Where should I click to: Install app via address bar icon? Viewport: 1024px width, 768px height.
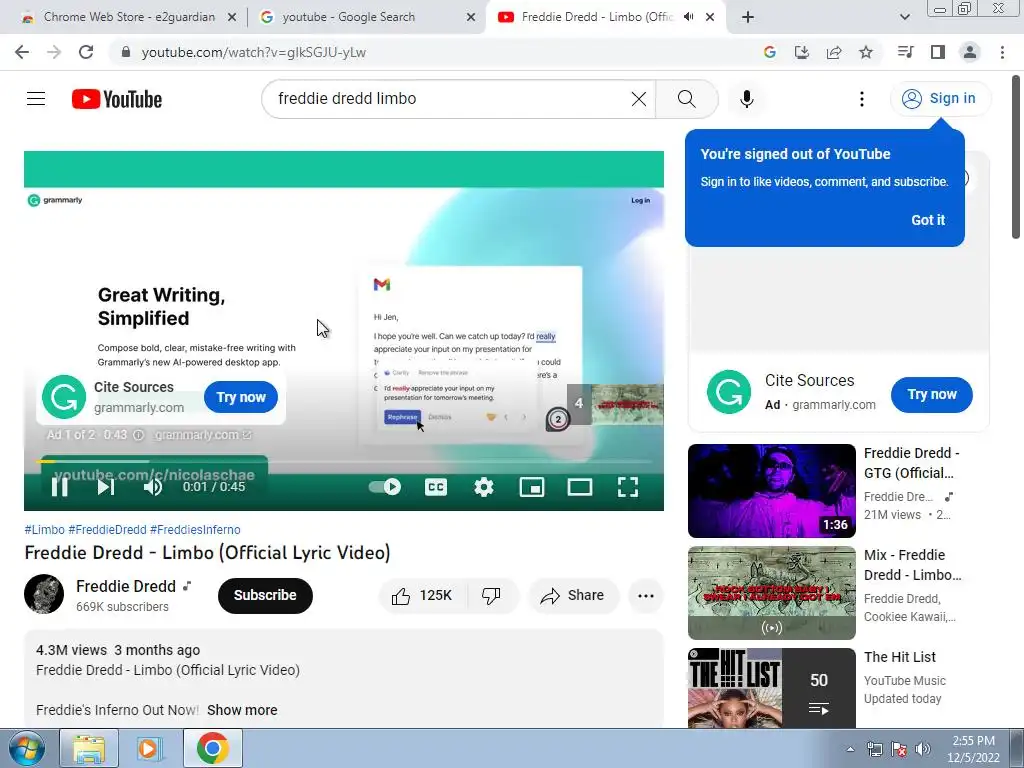[x=801, y=52]
